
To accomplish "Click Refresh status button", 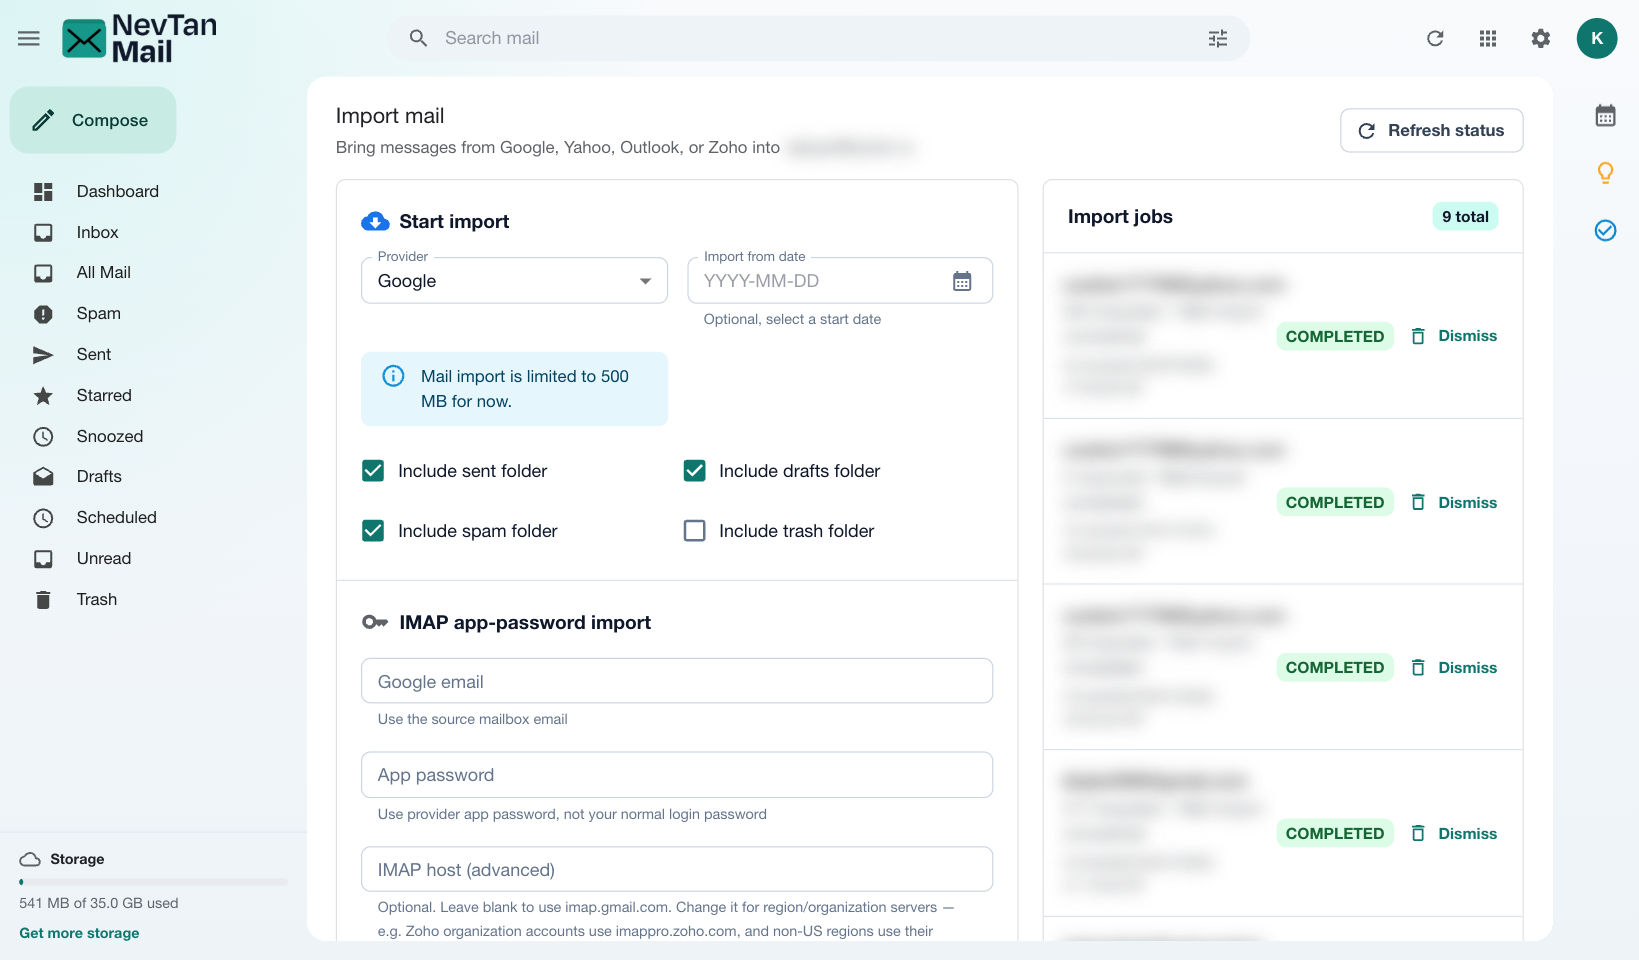I will [1431, 131].
